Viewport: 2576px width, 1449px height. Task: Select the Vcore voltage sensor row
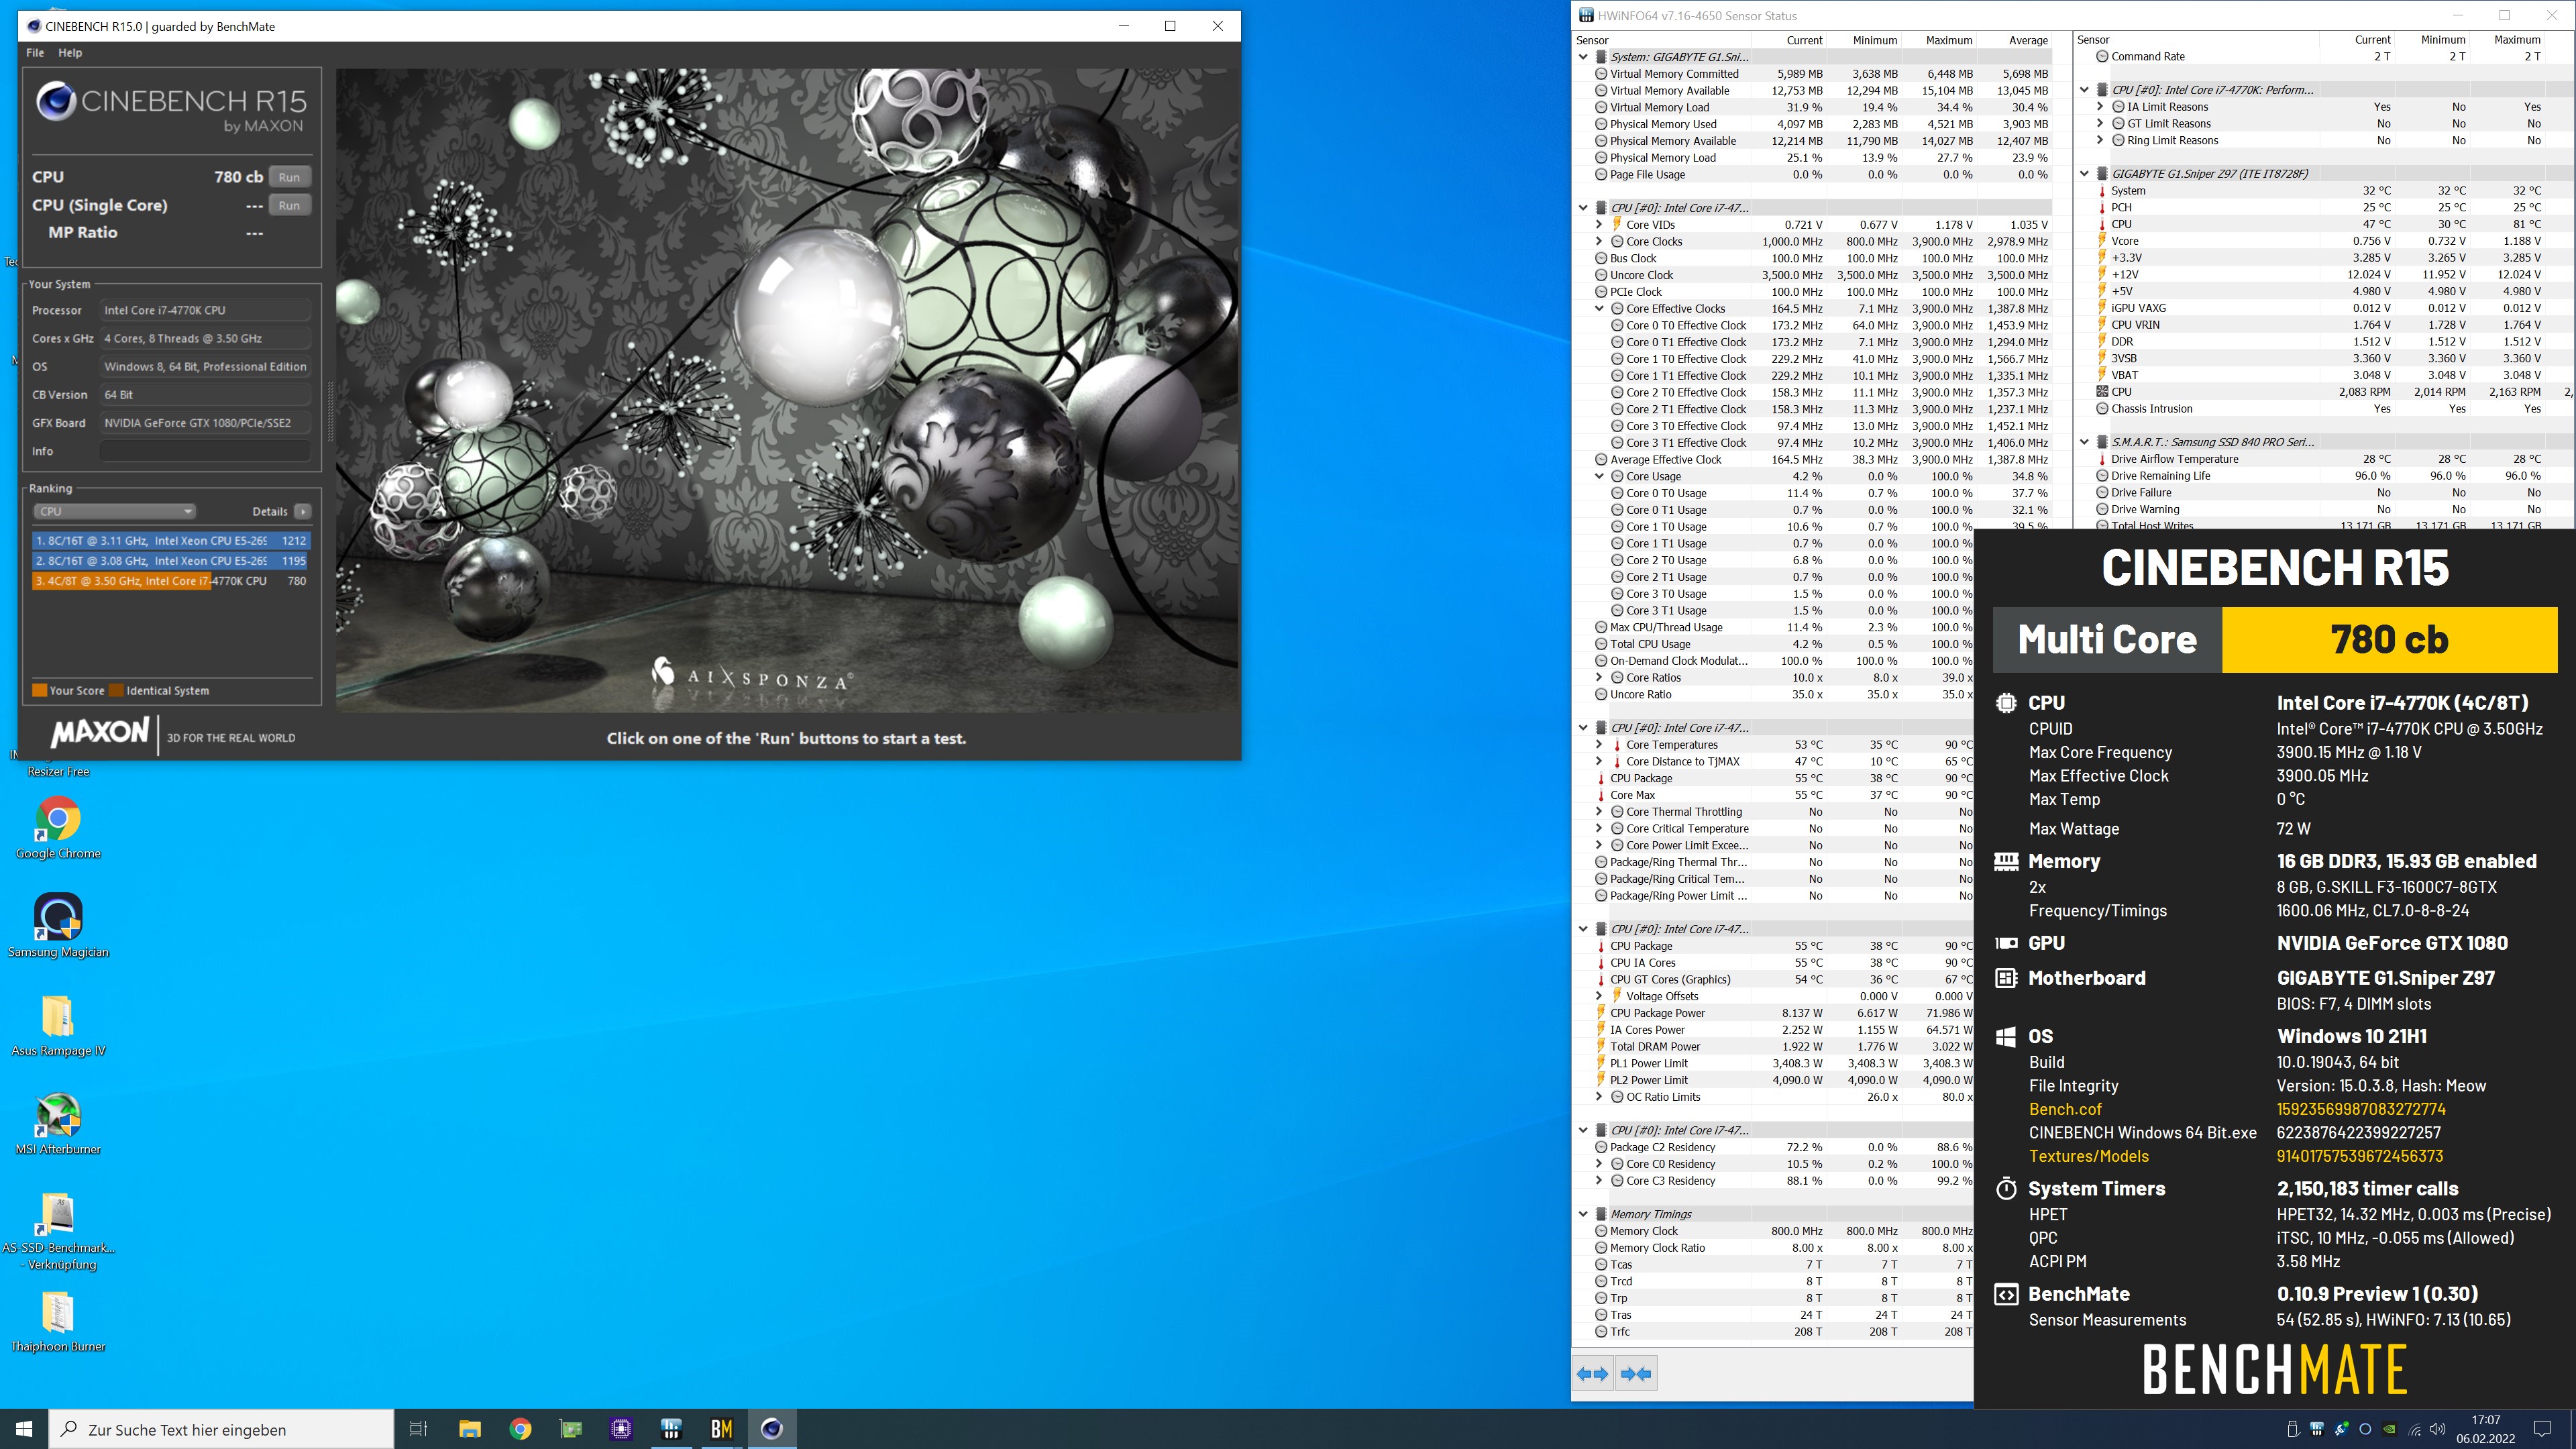coord(2323,241)
